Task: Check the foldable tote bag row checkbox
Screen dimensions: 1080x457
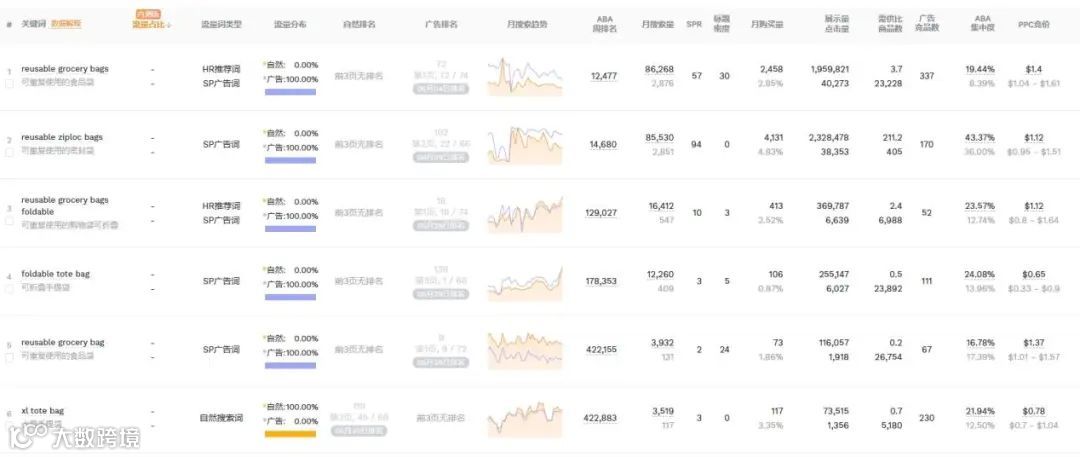Action: [x=11, y=288]
